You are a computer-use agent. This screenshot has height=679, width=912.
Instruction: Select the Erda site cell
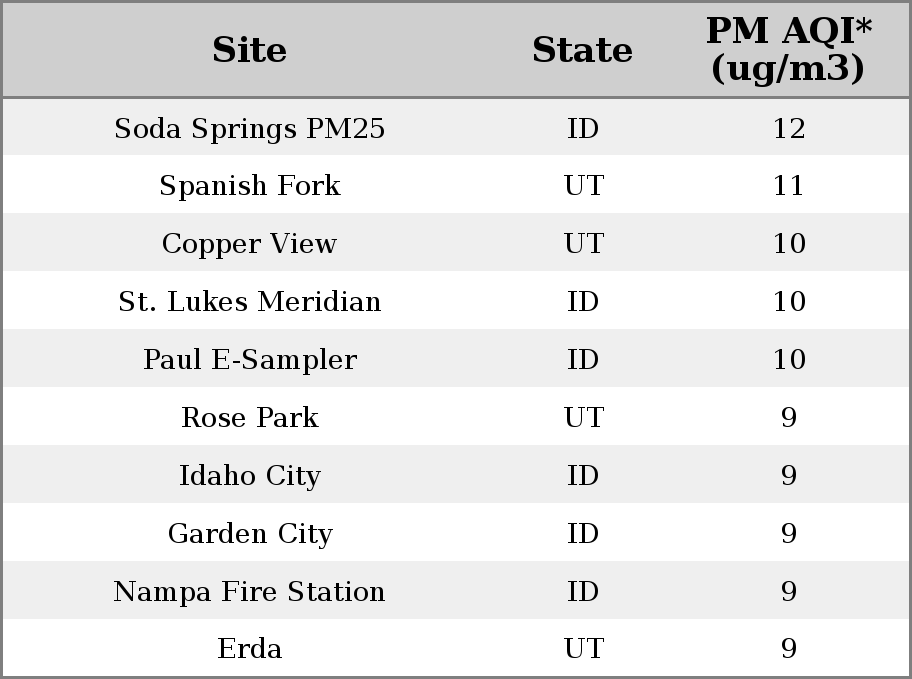(x=250, y=649)
